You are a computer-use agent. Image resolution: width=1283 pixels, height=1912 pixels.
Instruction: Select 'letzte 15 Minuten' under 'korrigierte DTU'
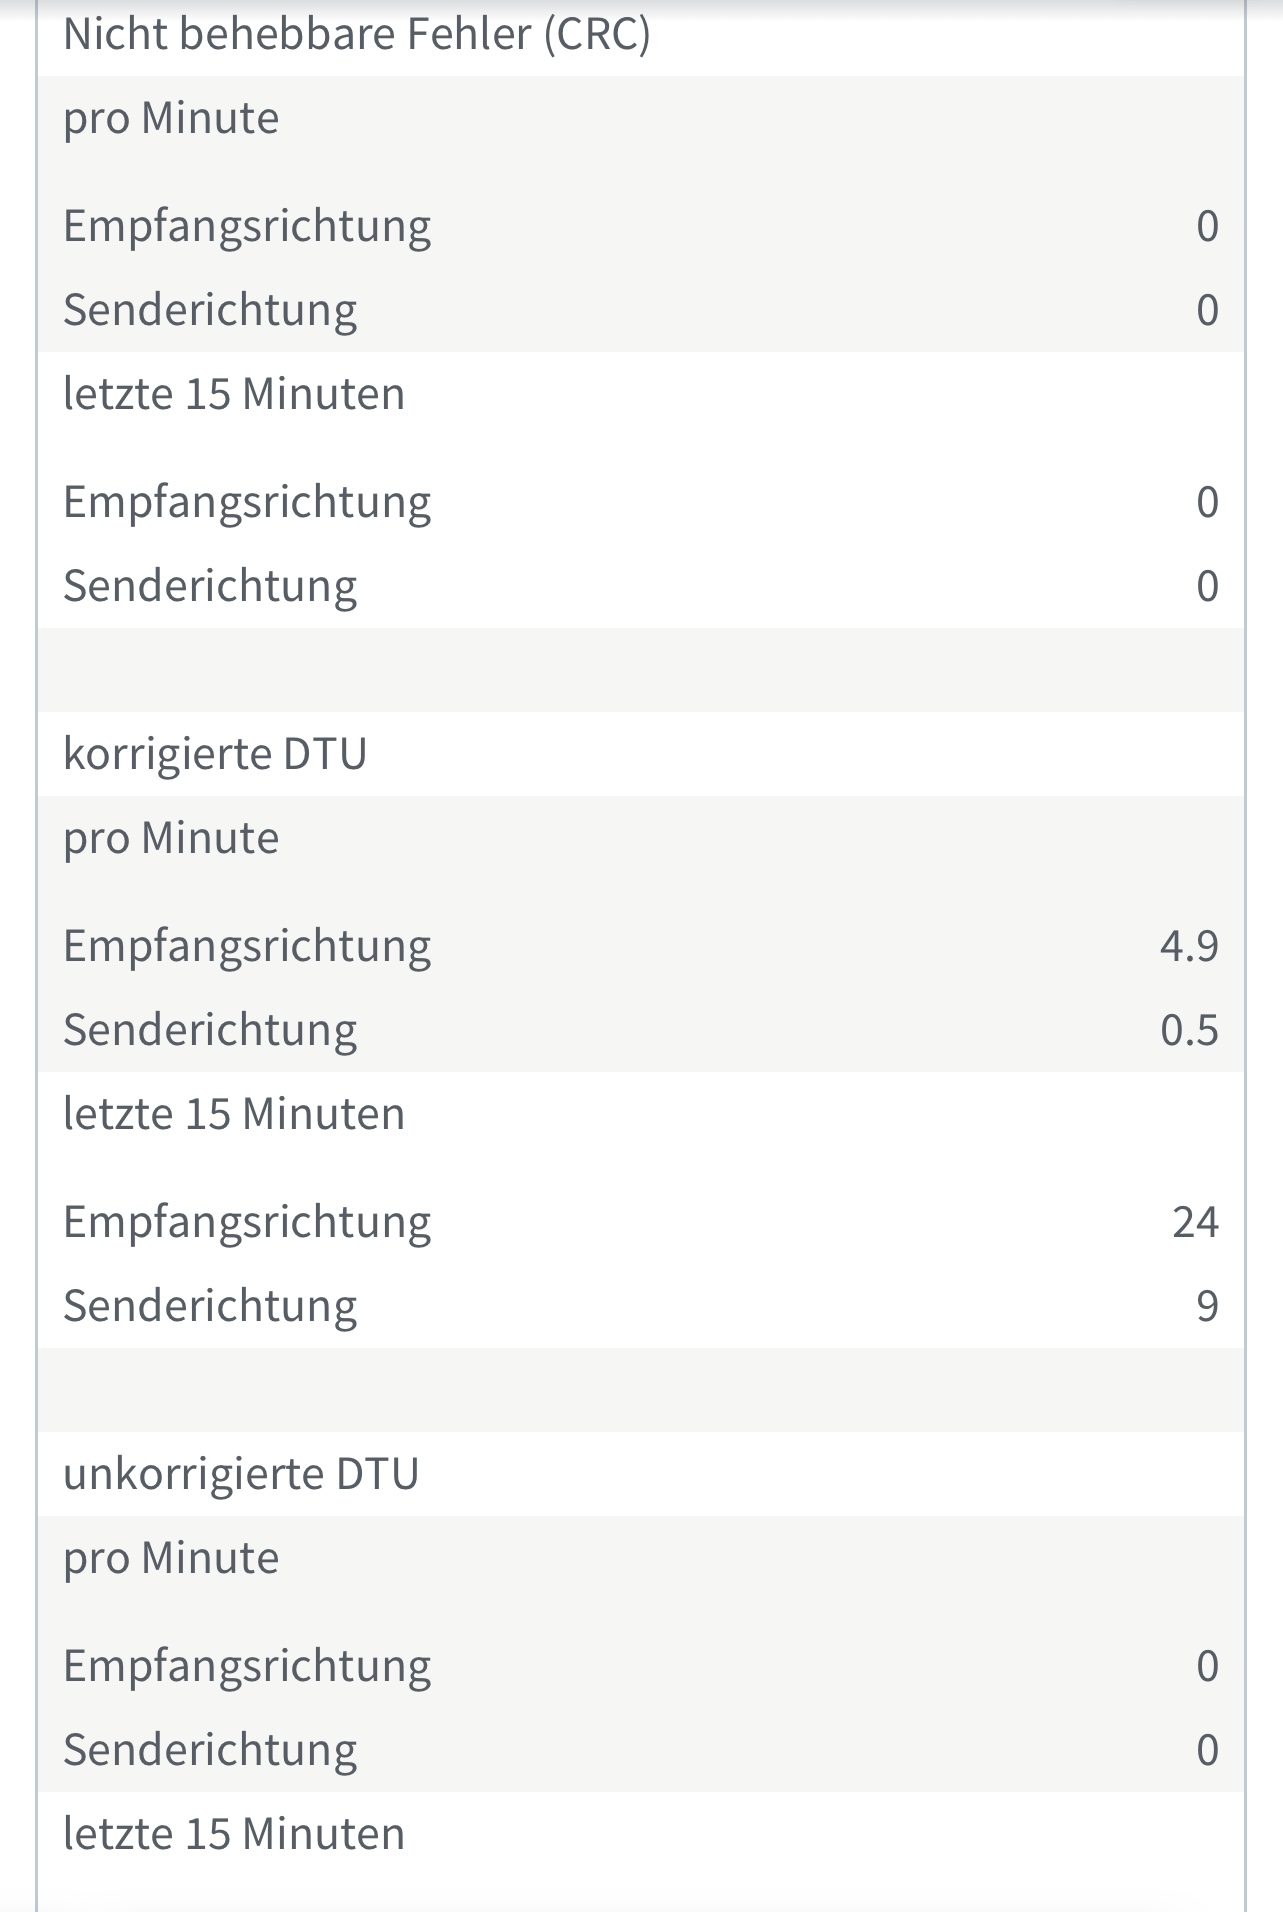[x=234, y=1114]
